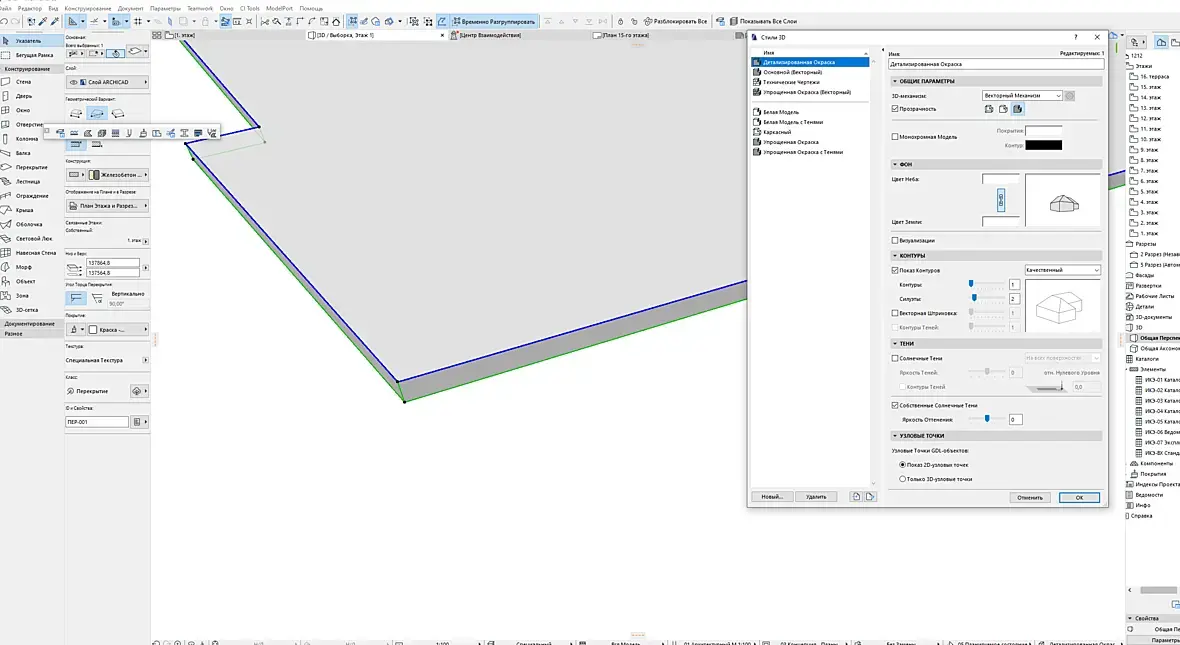Click the Удалить button

(x=816, y=497)
